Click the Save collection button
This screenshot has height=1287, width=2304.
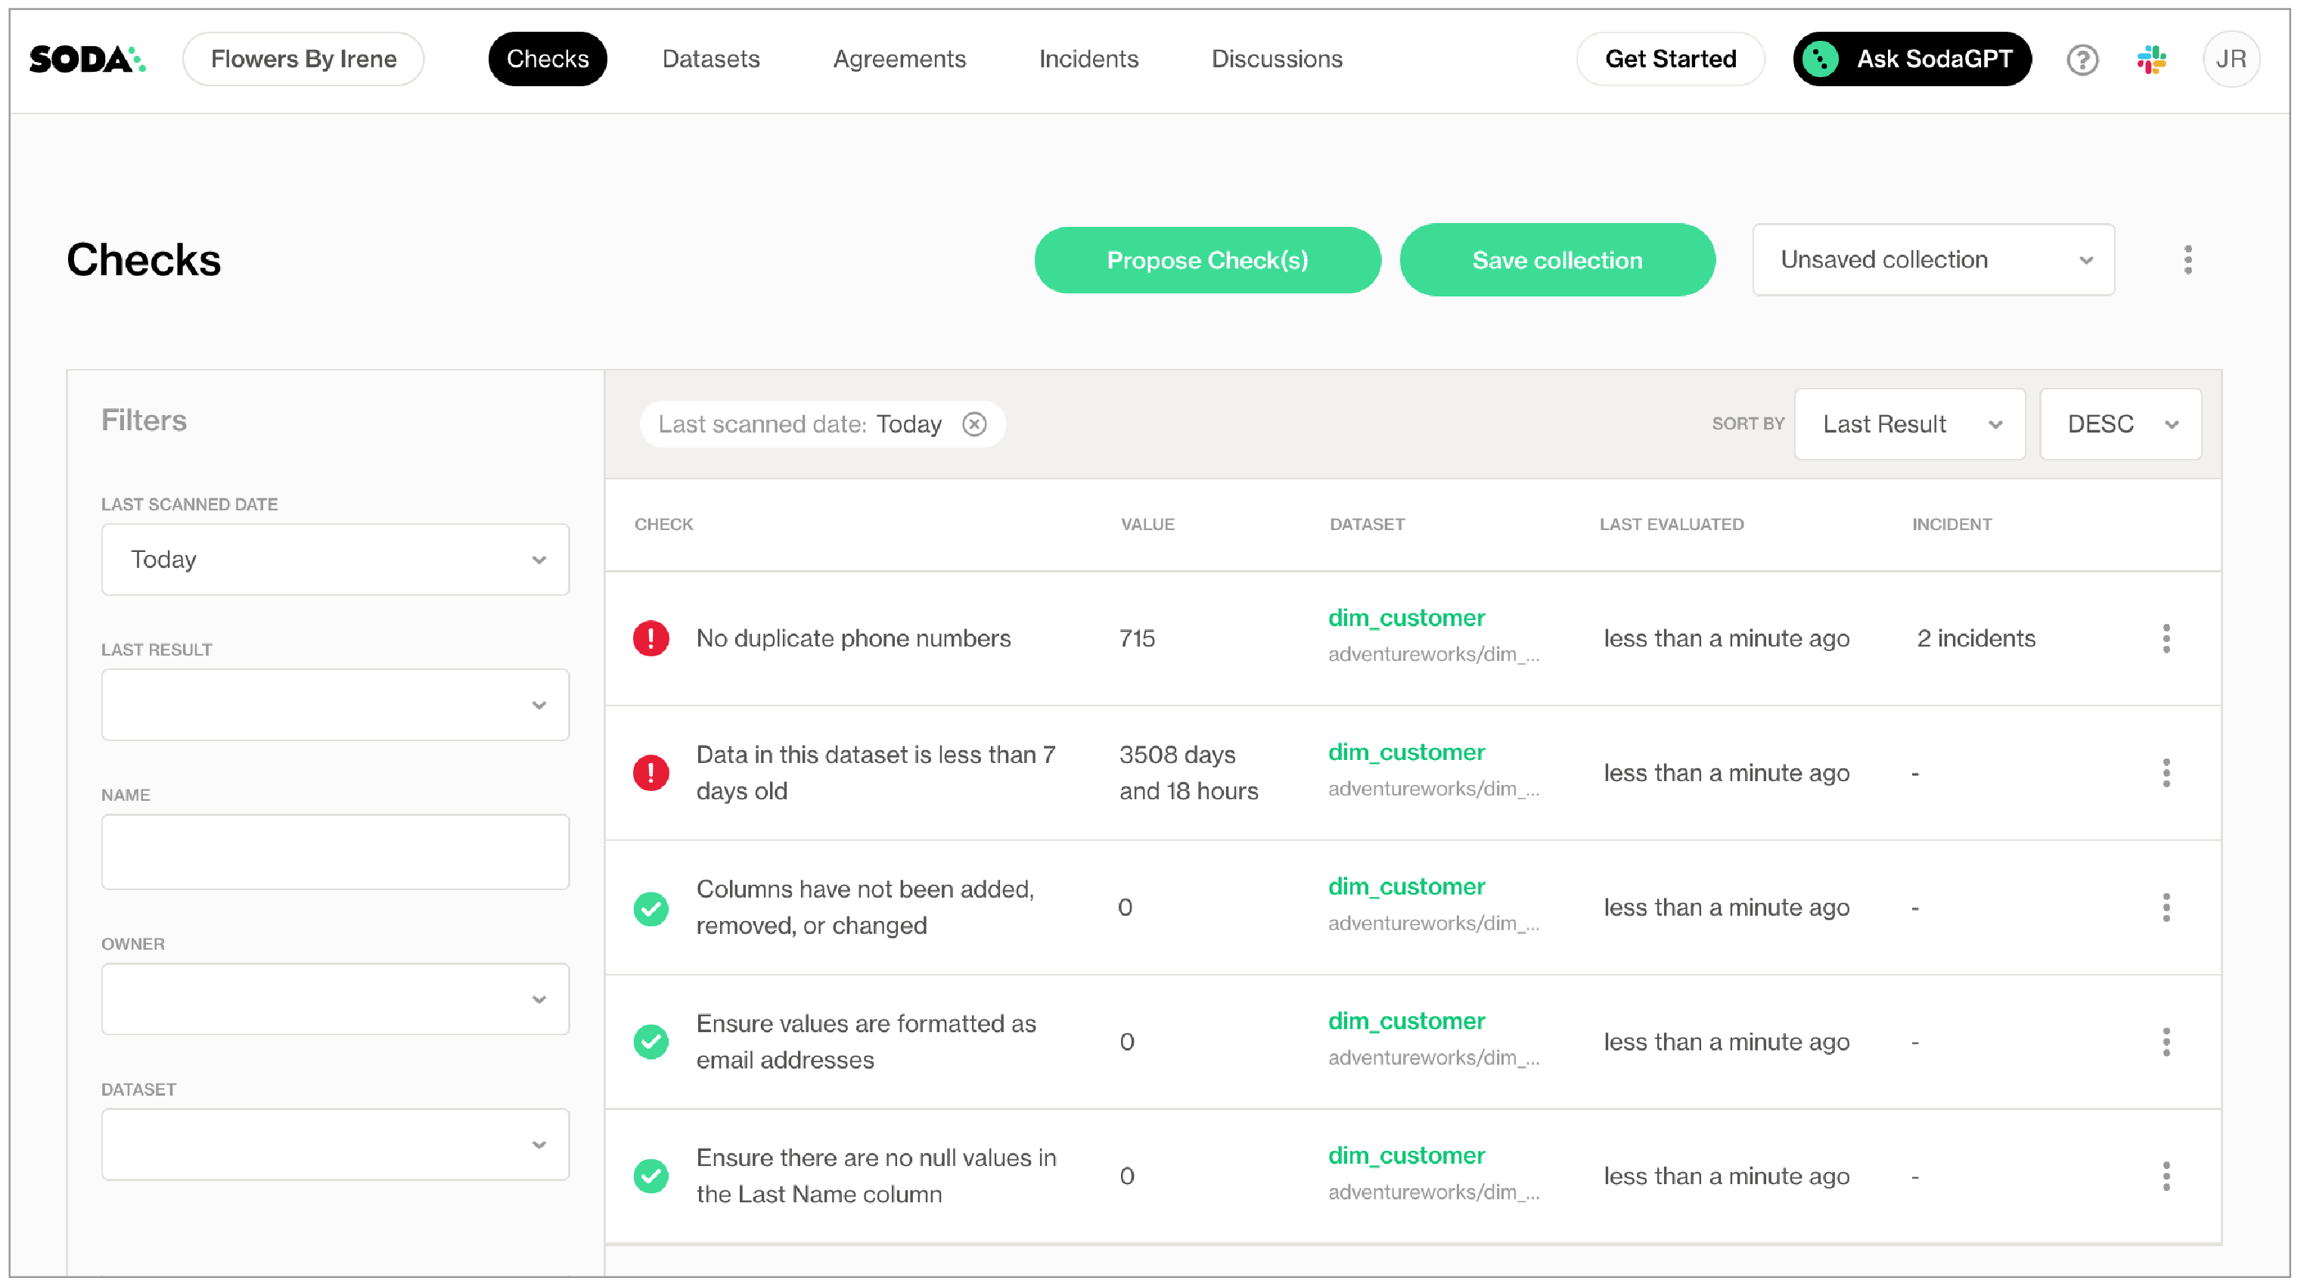[1556, 260]
